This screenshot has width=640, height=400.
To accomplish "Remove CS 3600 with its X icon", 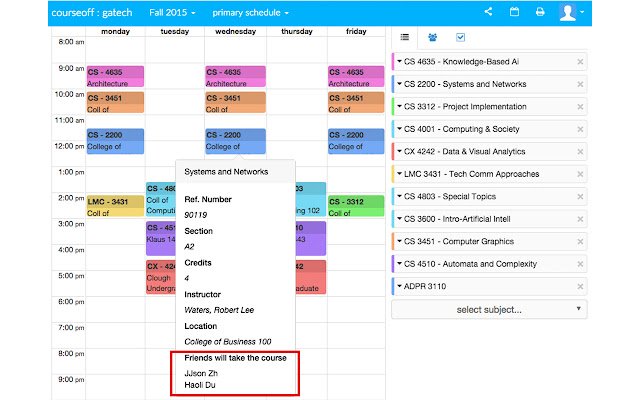I will pos(580,219).
